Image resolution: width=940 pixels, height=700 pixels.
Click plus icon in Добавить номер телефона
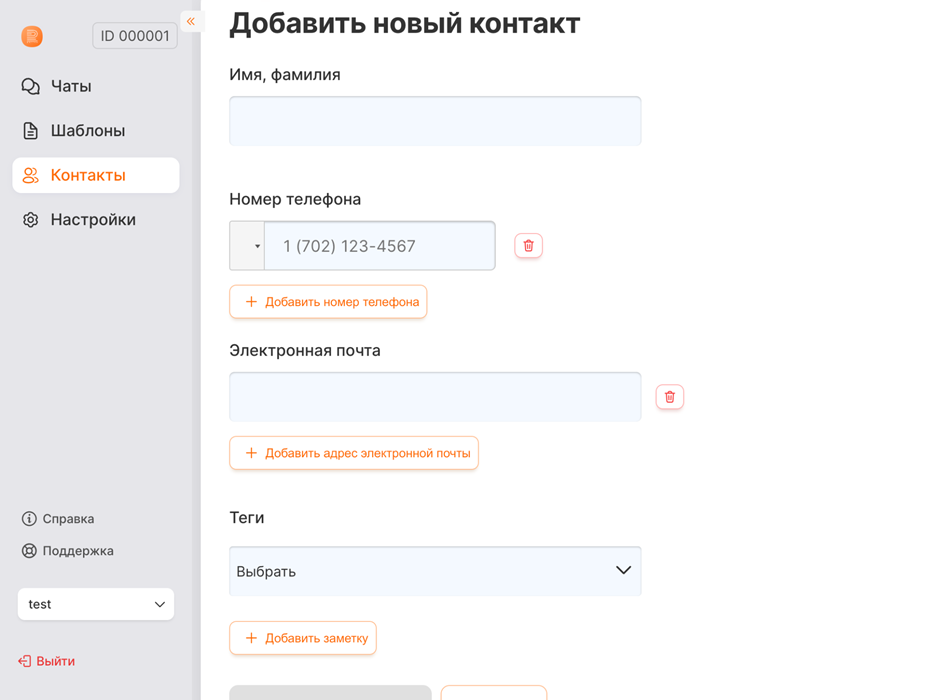click(251, 302)
